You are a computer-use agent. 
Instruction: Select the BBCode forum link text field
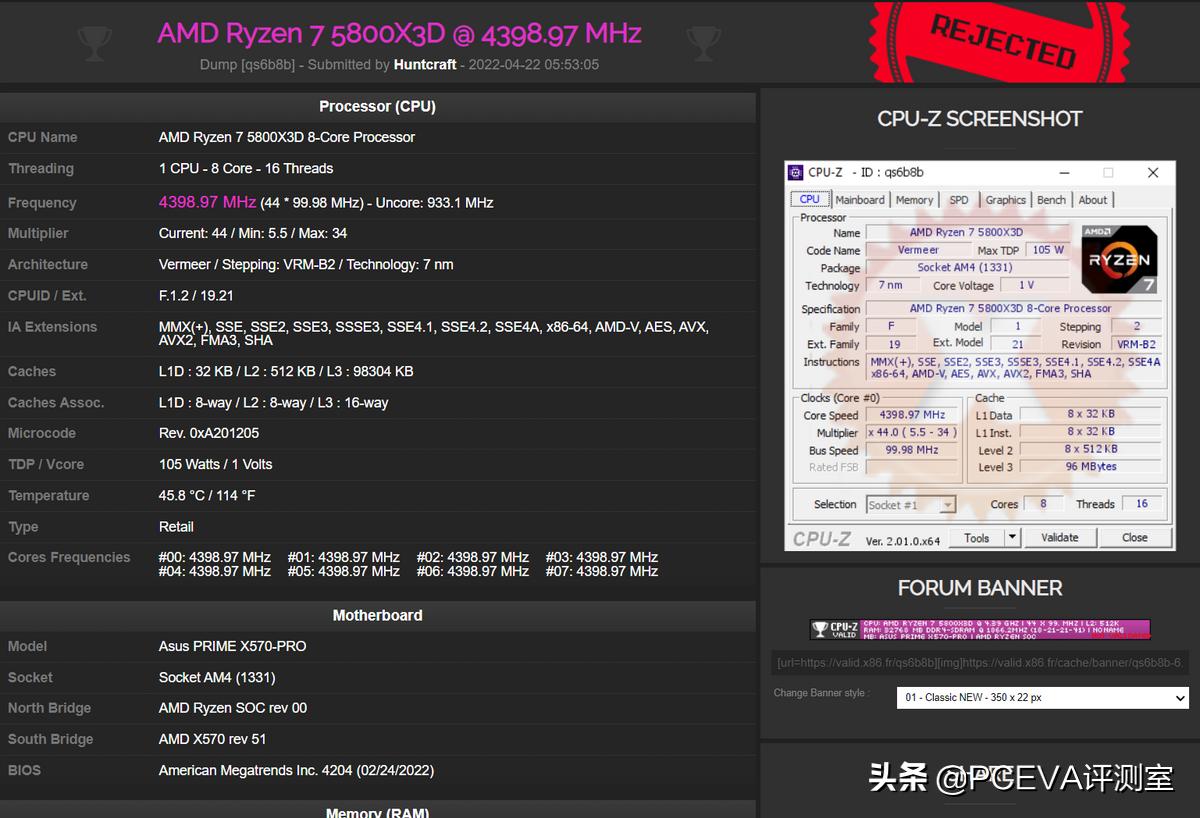click(980, 662)
